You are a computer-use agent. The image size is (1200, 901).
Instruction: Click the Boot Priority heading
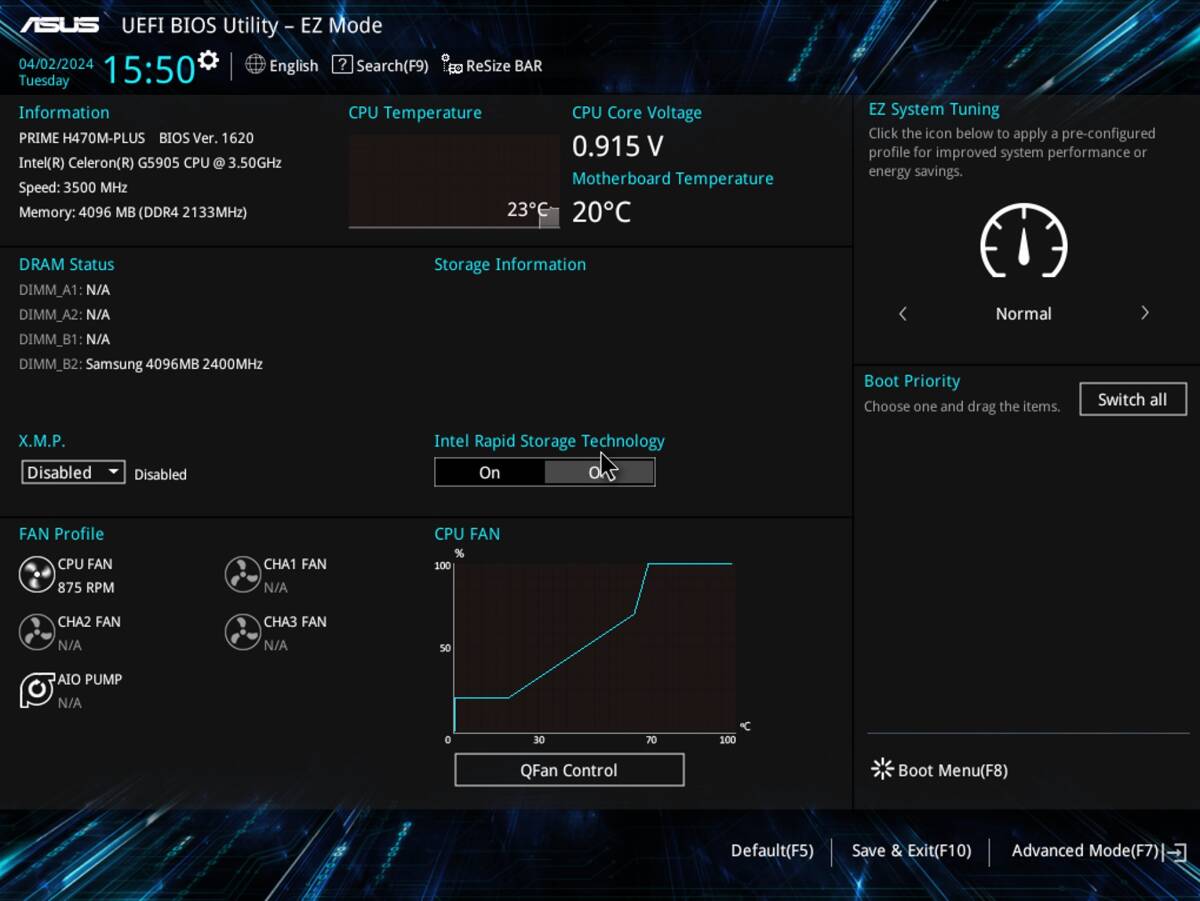click(912, 381)
